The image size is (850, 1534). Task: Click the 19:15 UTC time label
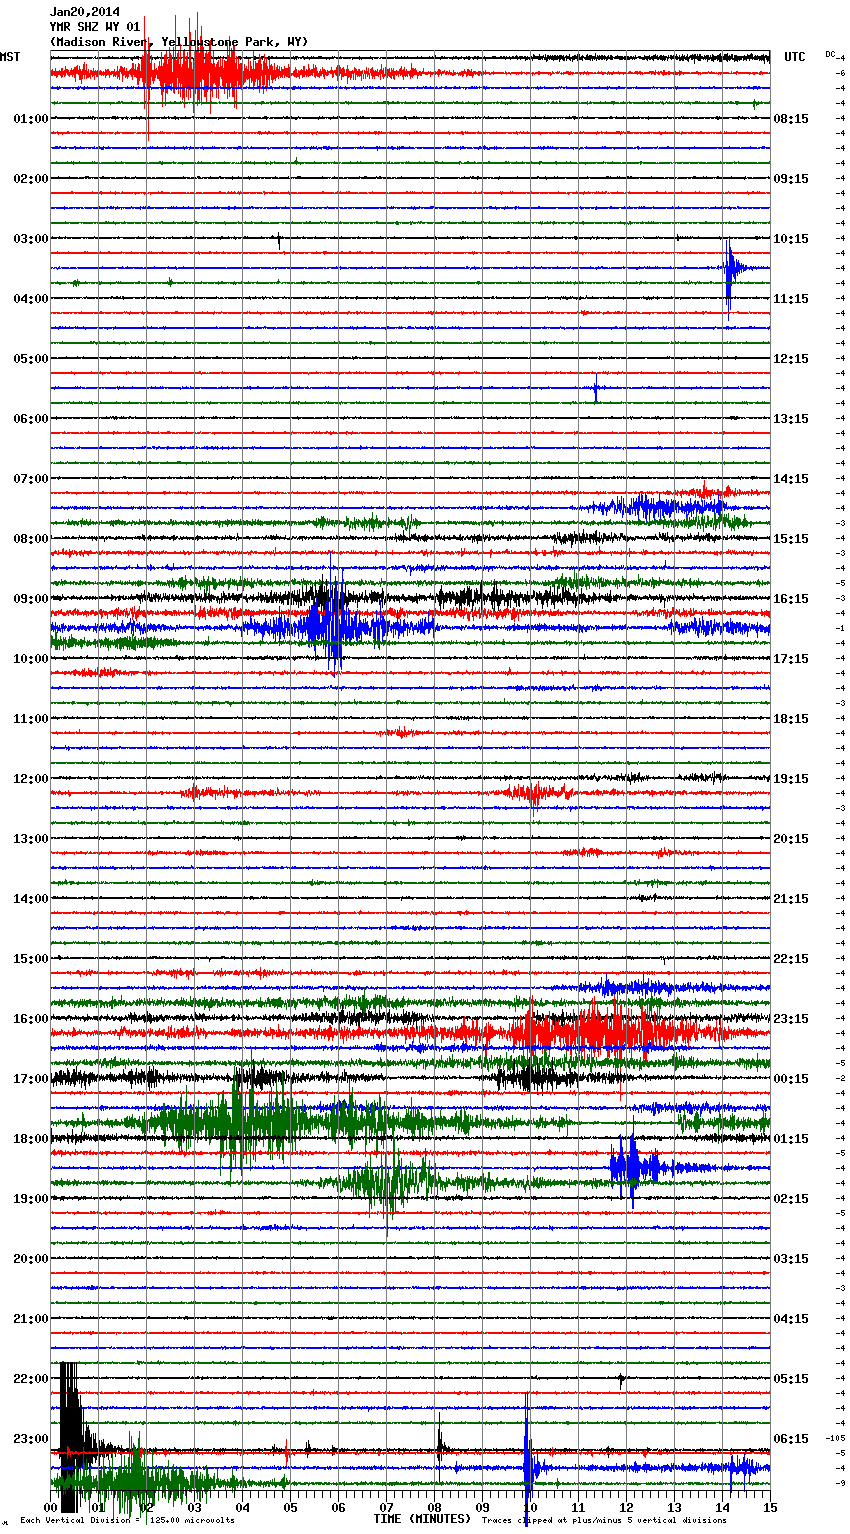(x=791, y=779)
